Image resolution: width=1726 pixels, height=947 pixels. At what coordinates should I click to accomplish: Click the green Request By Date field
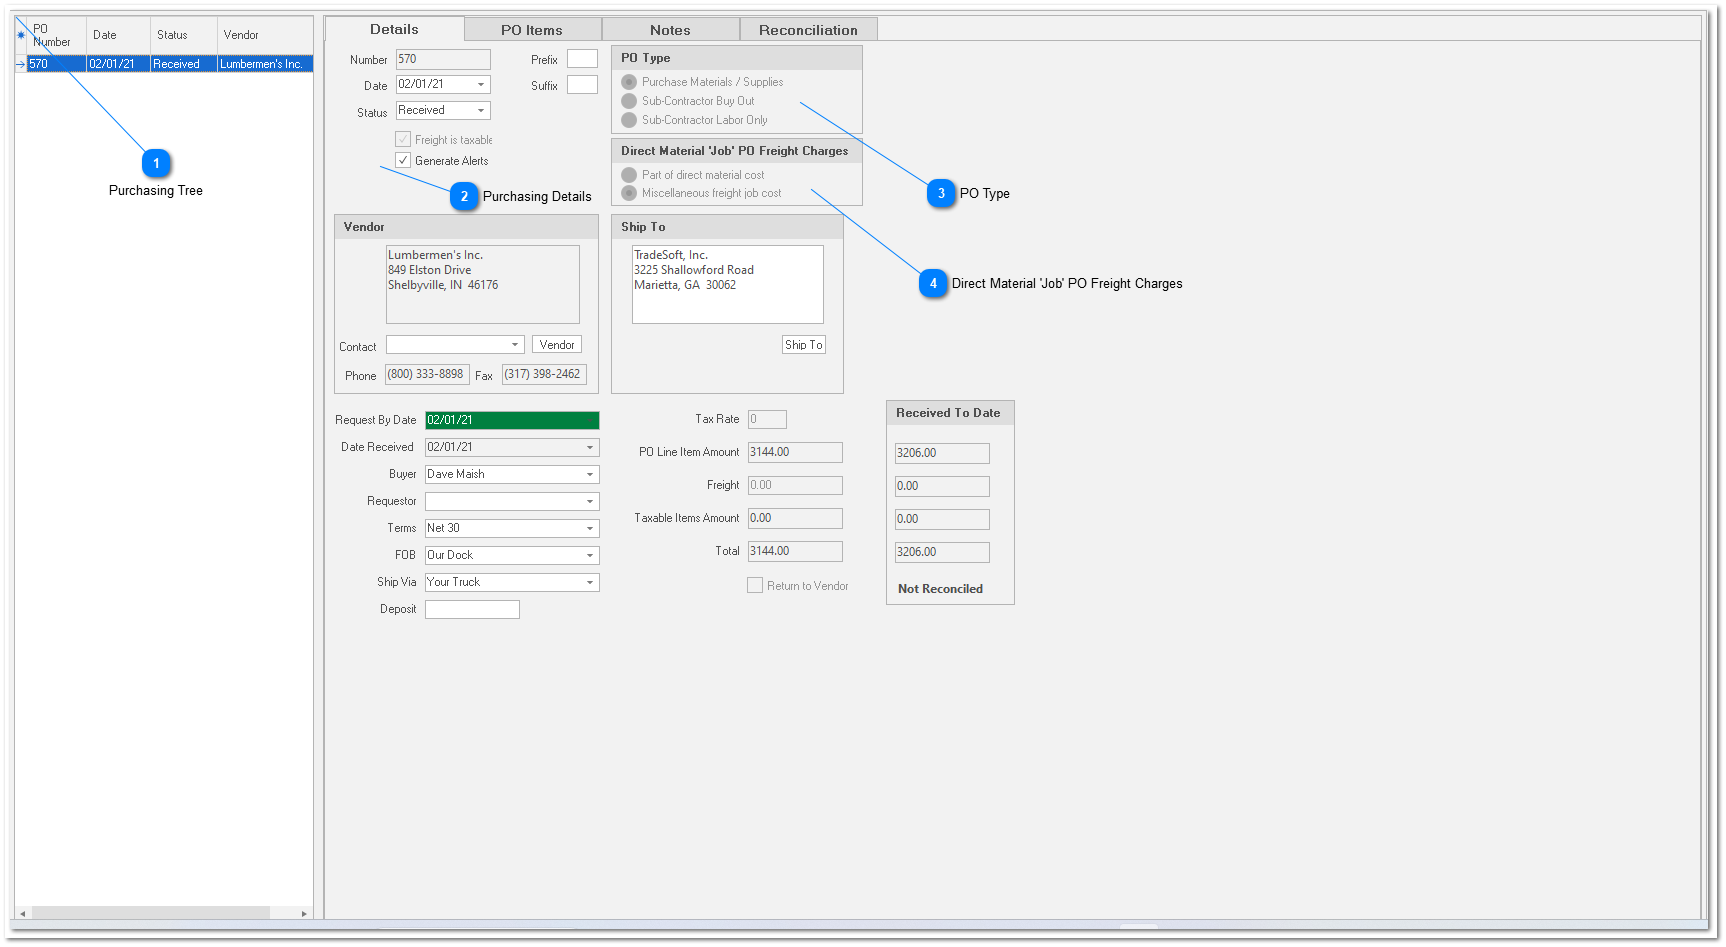point(512,420)
